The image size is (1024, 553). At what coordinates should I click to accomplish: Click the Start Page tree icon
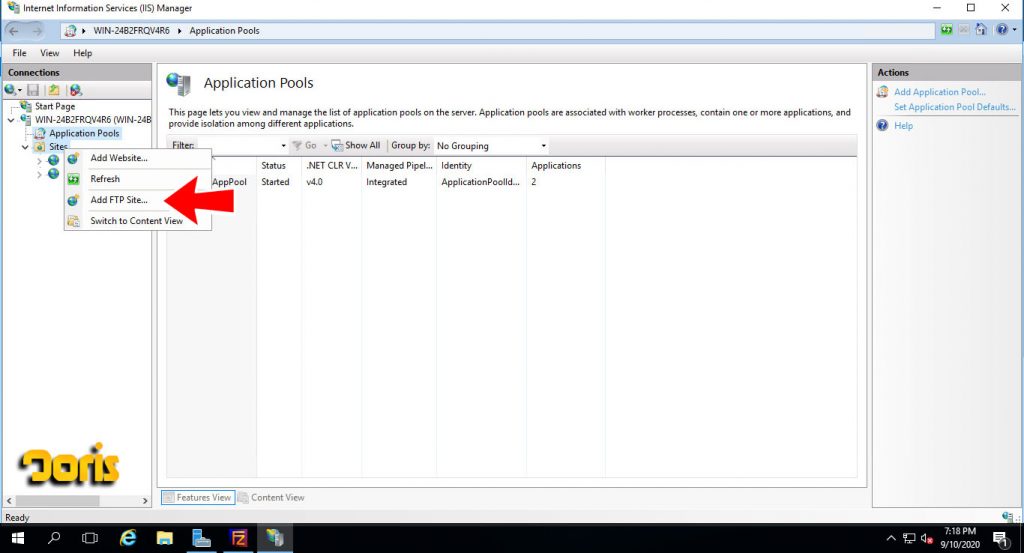pyautogui.click(x=25, y=106)
